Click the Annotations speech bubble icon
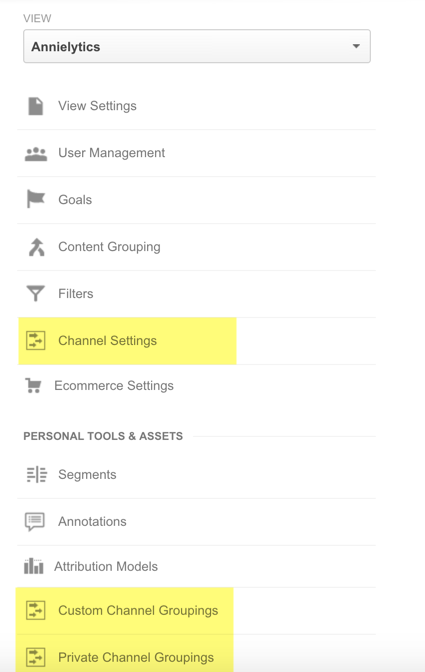This screenshot has width=425, height=672. 35,522
